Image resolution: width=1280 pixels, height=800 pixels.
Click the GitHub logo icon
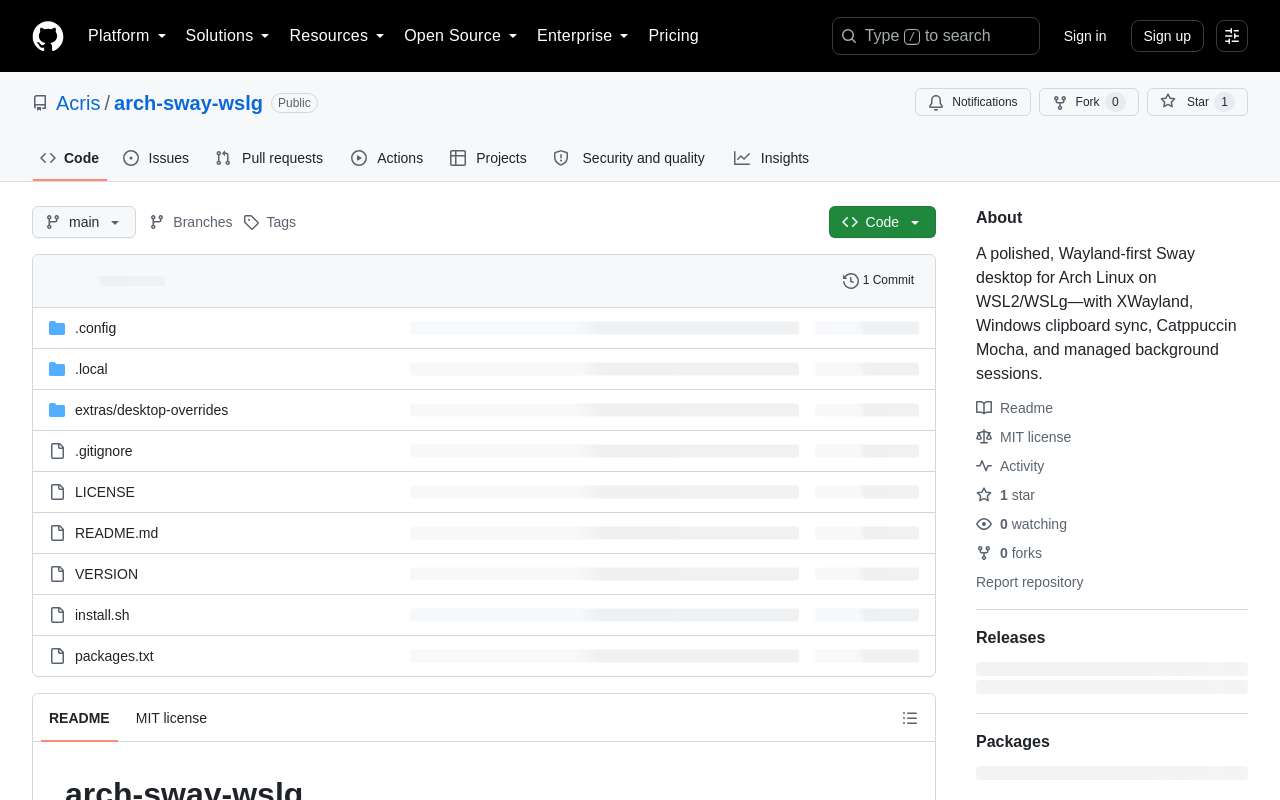48,36
